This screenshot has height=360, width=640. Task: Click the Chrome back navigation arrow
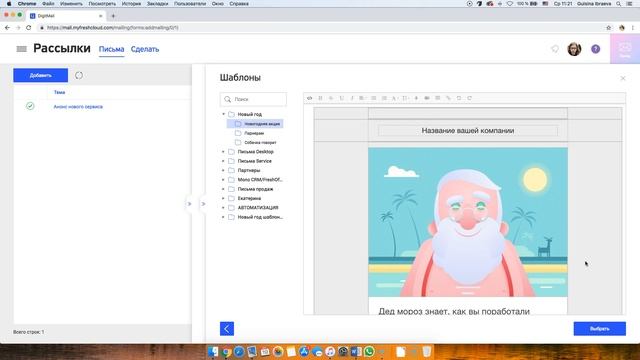click(x=7, y=28)
